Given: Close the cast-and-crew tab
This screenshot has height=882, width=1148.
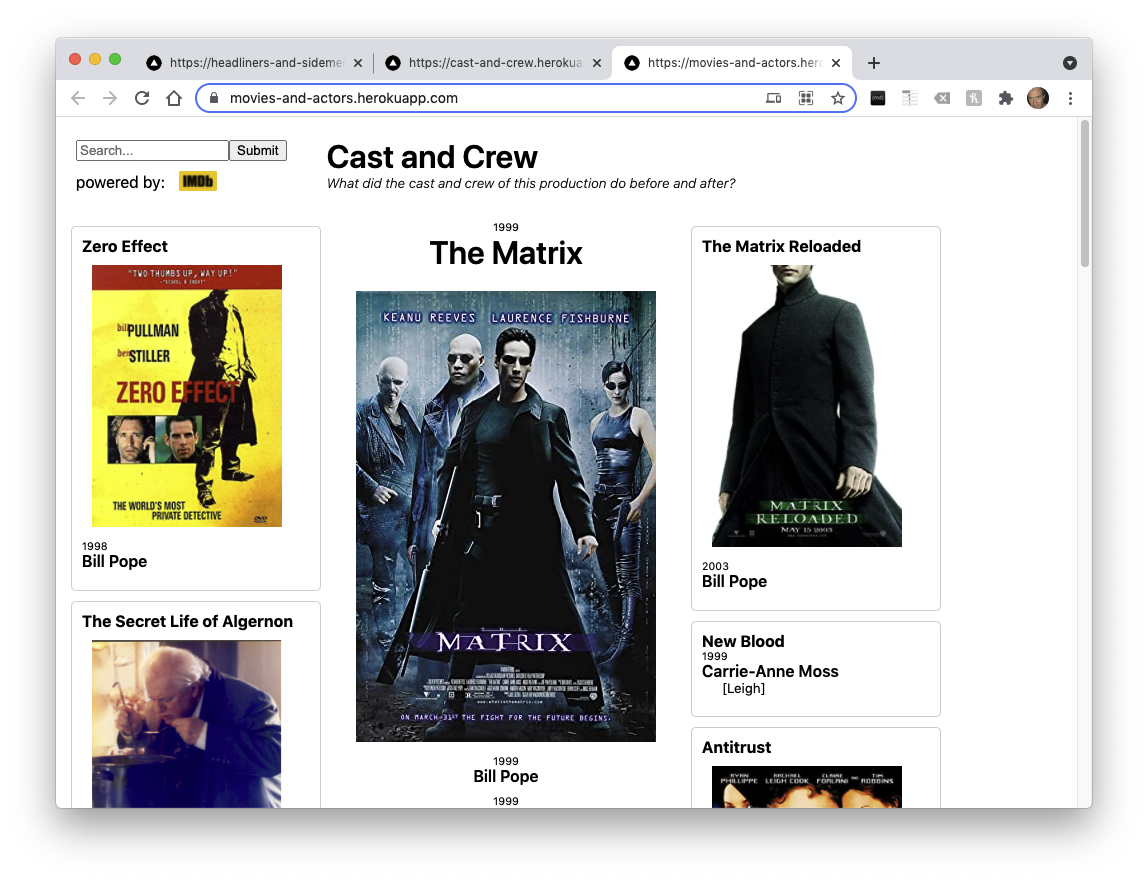Looking at the screenshot, I should point(597,63).
